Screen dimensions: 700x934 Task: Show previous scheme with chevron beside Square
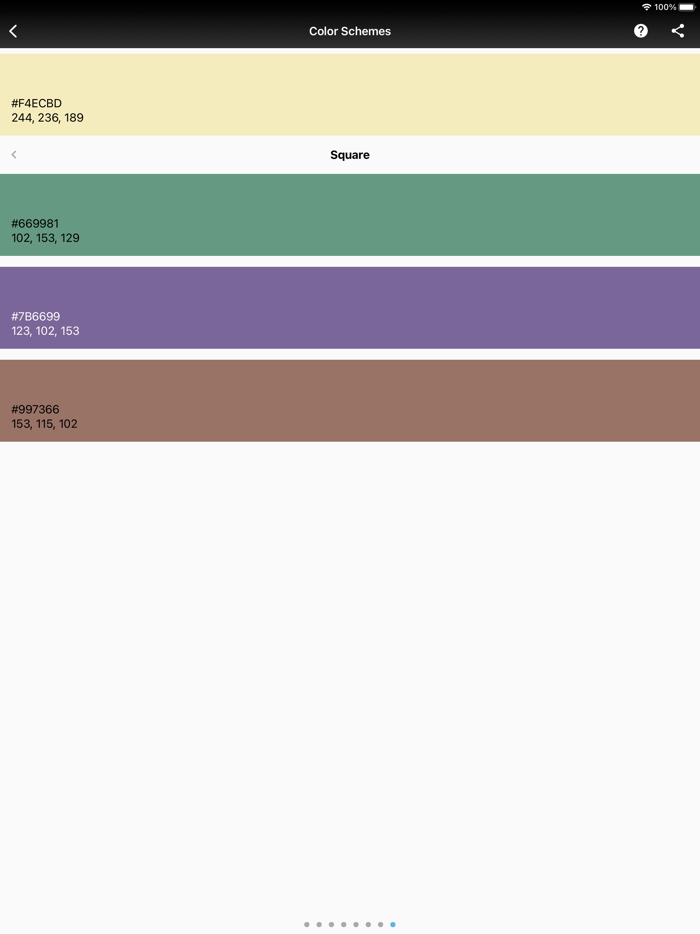coord(14,155)
